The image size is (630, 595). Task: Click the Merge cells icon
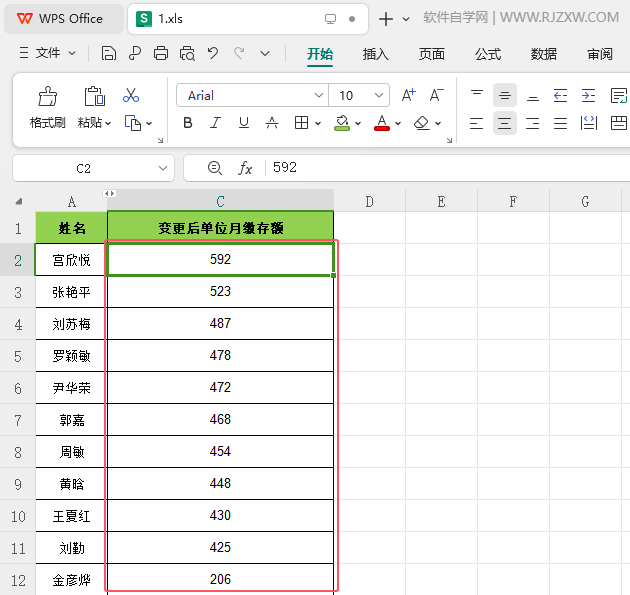619,123
